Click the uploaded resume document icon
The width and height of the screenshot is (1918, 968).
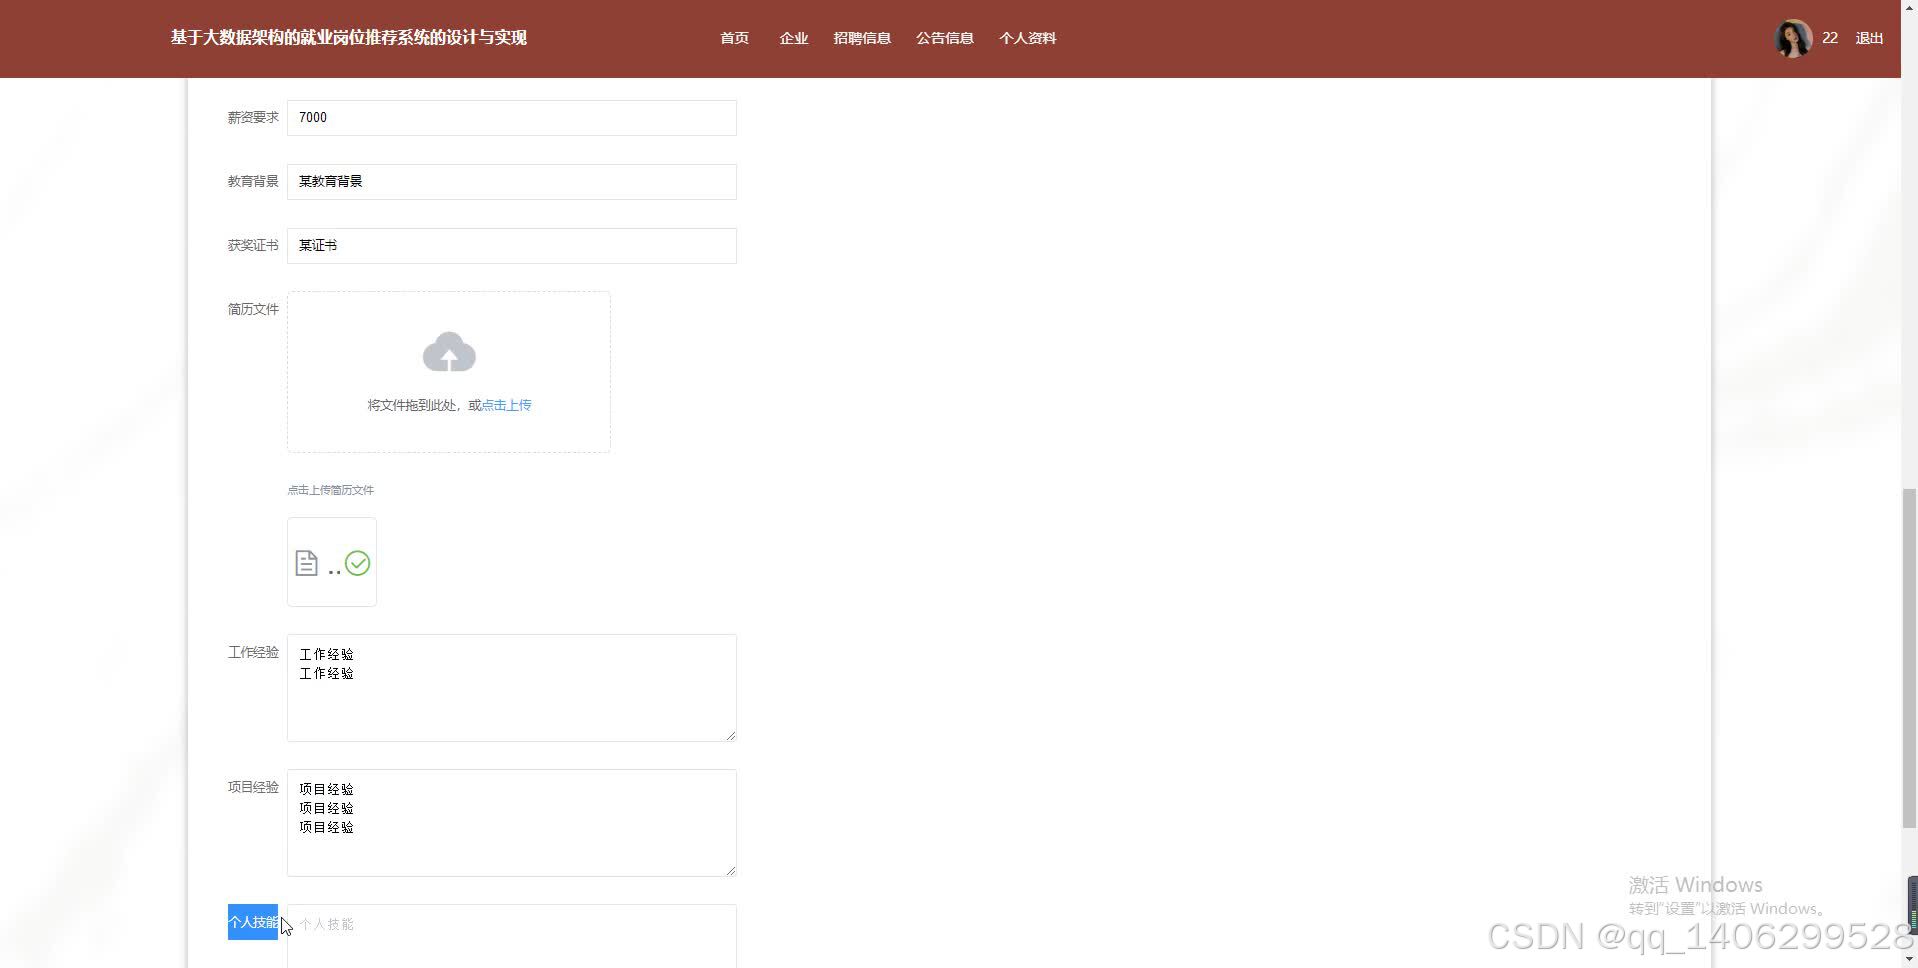tap(307, 563)
